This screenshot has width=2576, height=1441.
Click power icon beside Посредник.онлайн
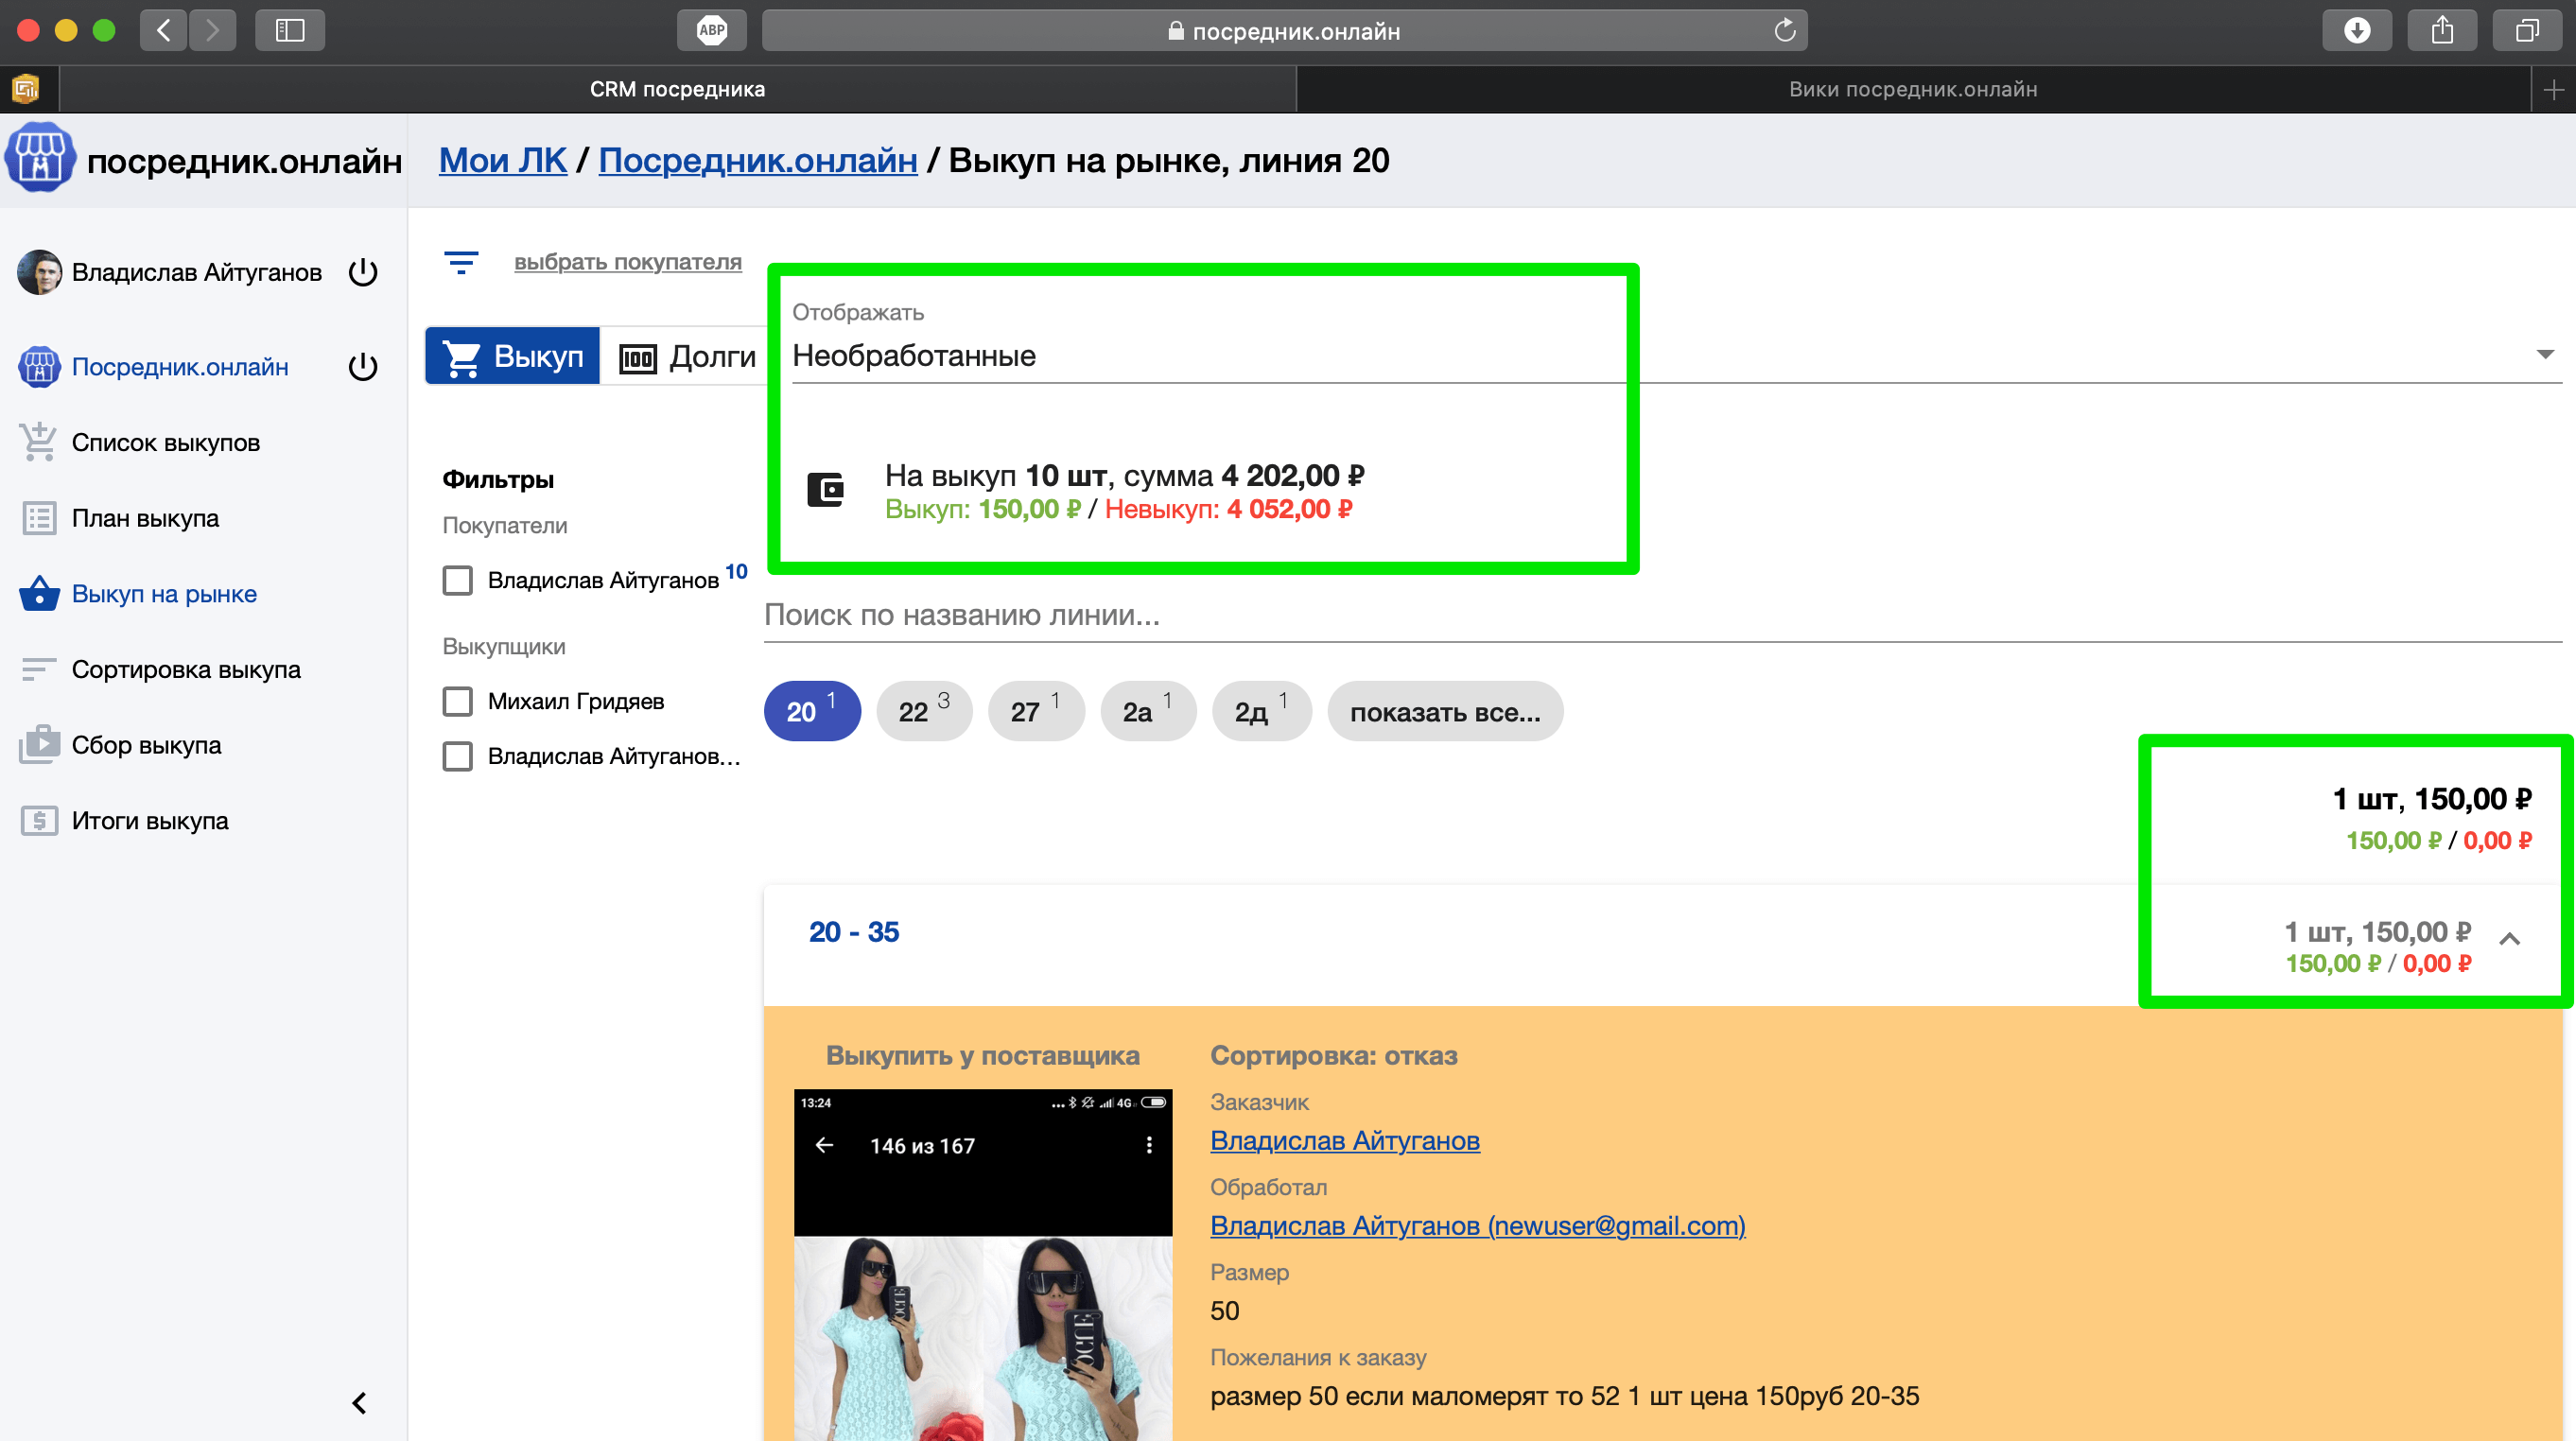click(363, 367)
